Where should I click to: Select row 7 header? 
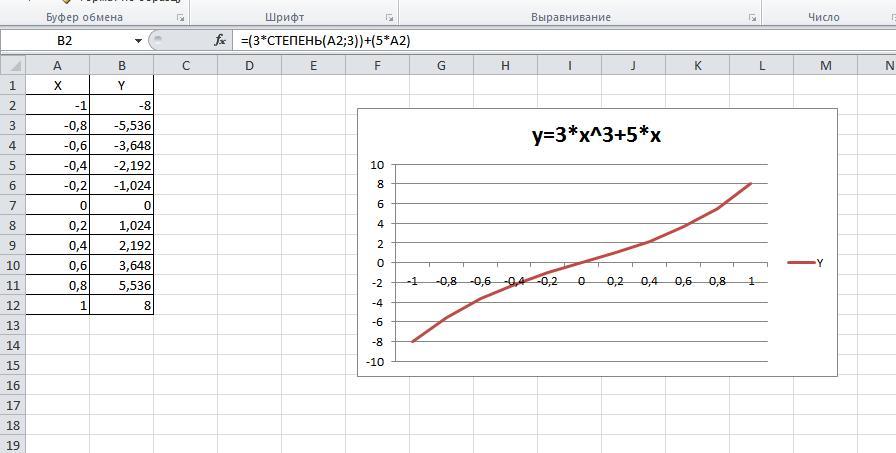(x=13, y=205)
